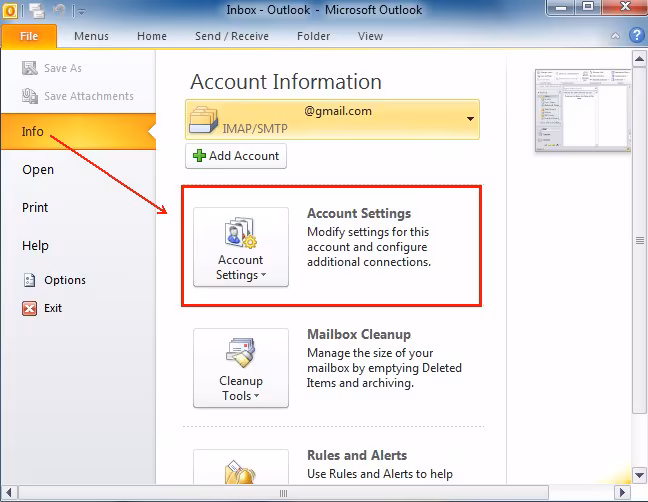Choose Exit to close Outlook
Image resolution: width=648 pixels, height=502 pixels.
(x=53, y=308)
